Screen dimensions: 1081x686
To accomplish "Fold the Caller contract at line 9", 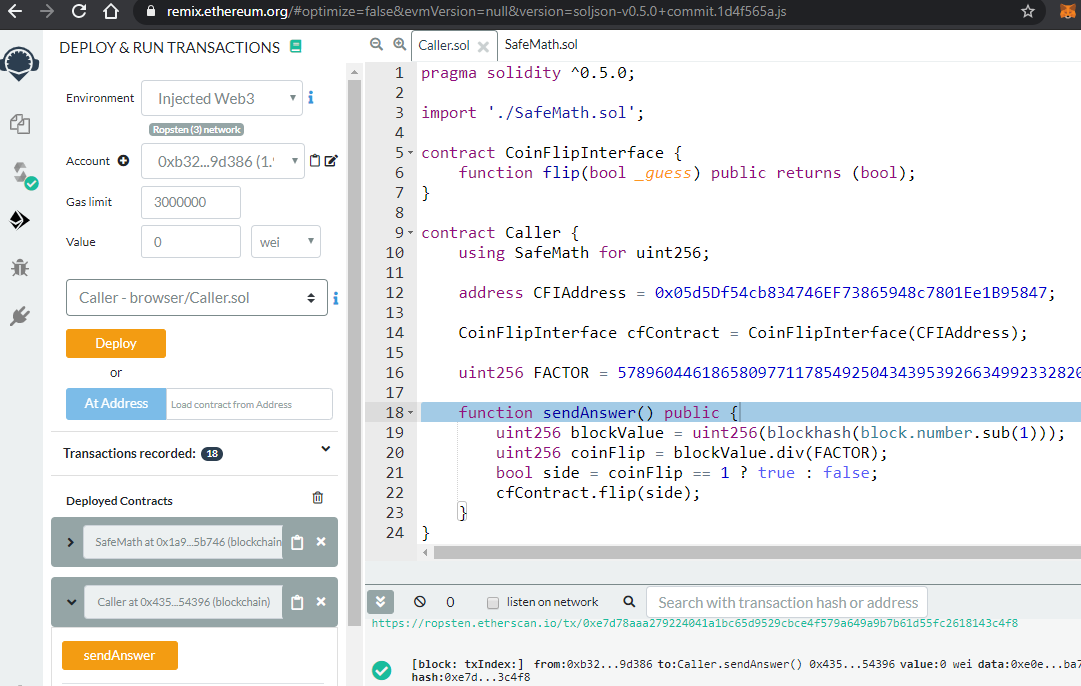I will (411, 233).
